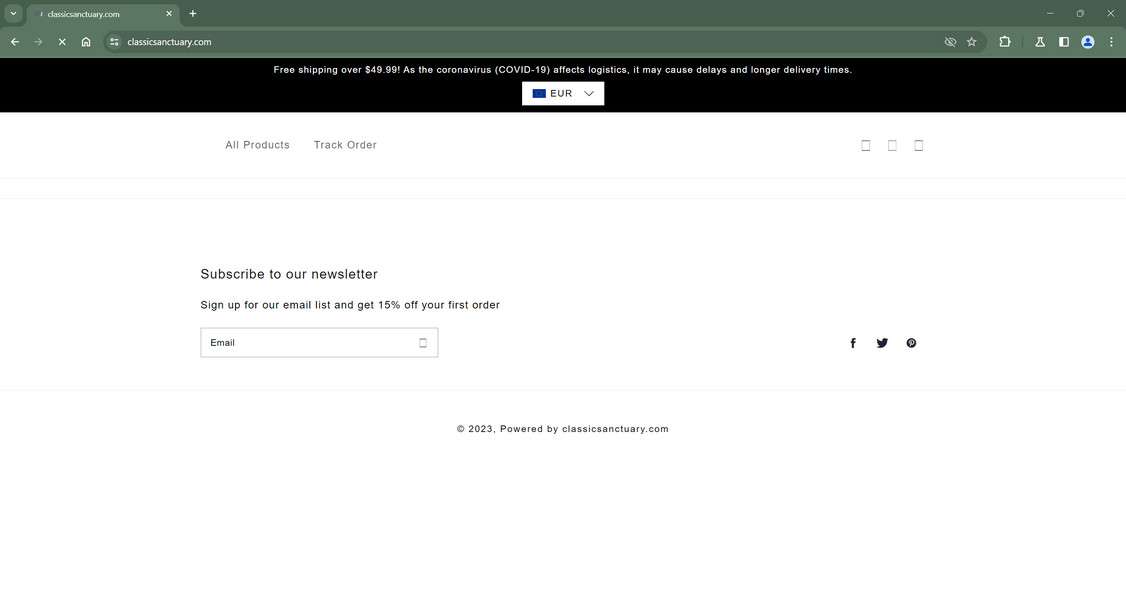Image resolution: width=1126 pixels, height=602 pixels.
Task: Expand the tab search chevron
Action: [x=13, y=13]
